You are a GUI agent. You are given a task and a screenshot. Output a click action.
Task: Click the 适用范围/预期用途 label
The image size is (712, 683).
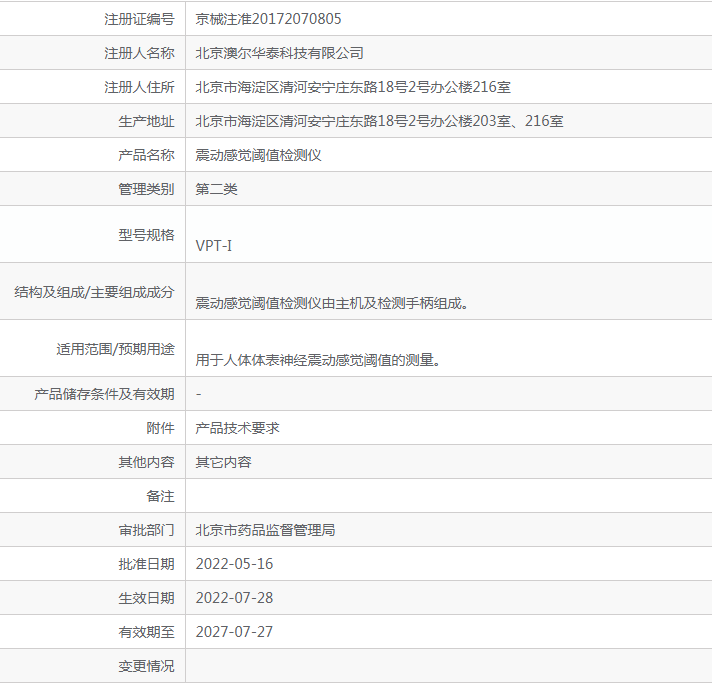pos(115,349)
